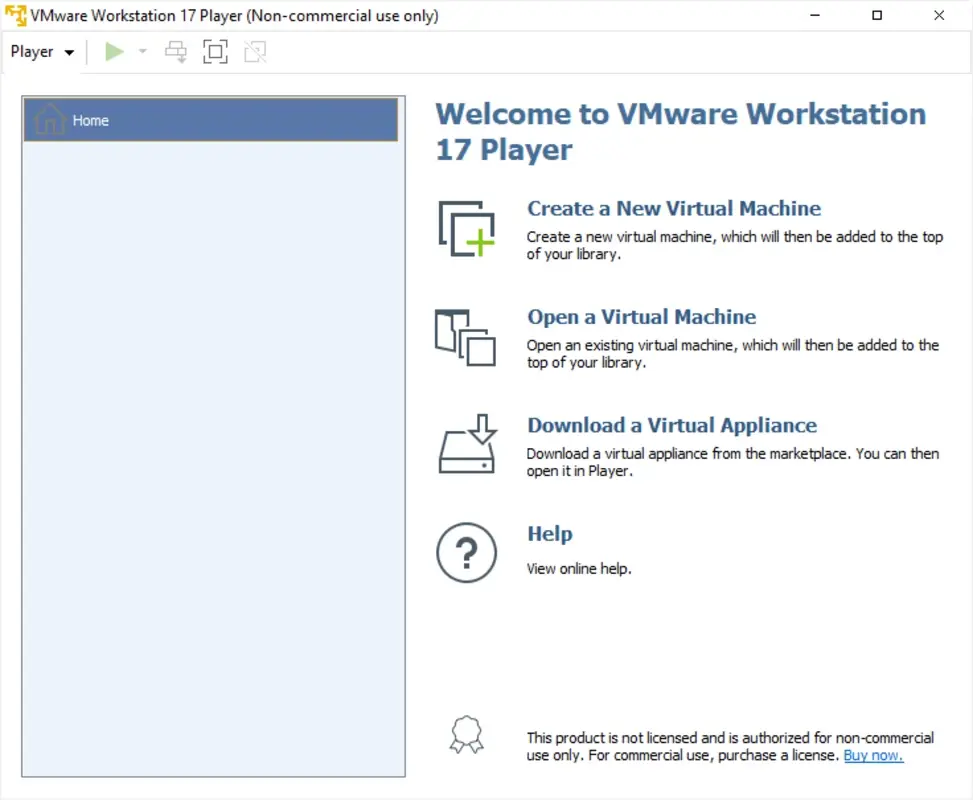Open the Player menu dropdown arrow
Viewport: 973px width, 800px height.
[69, 51]
